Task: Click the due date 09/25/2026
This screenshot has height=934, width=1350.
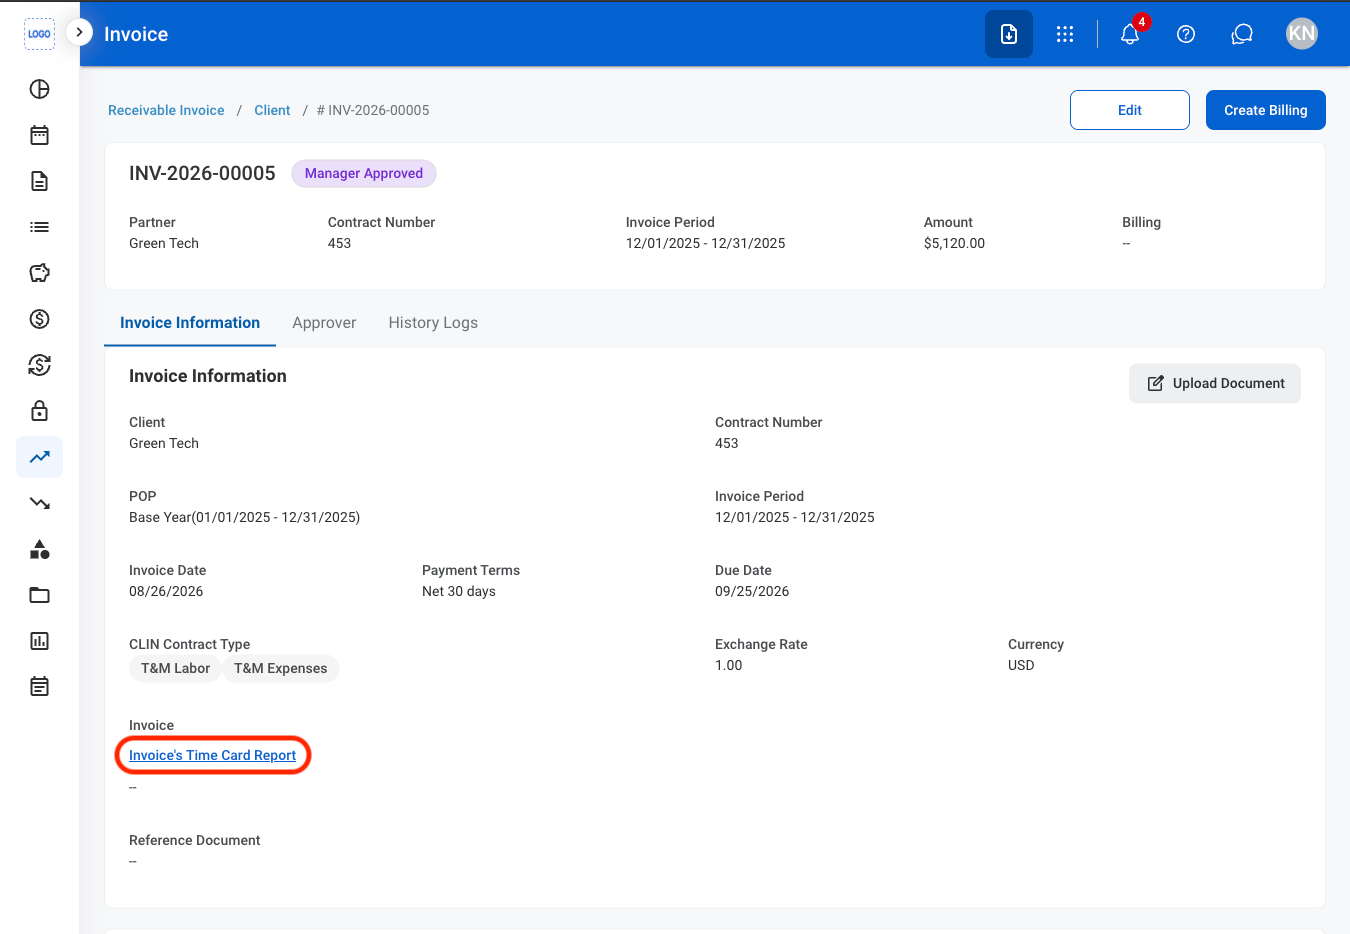Action: [752, 591]
